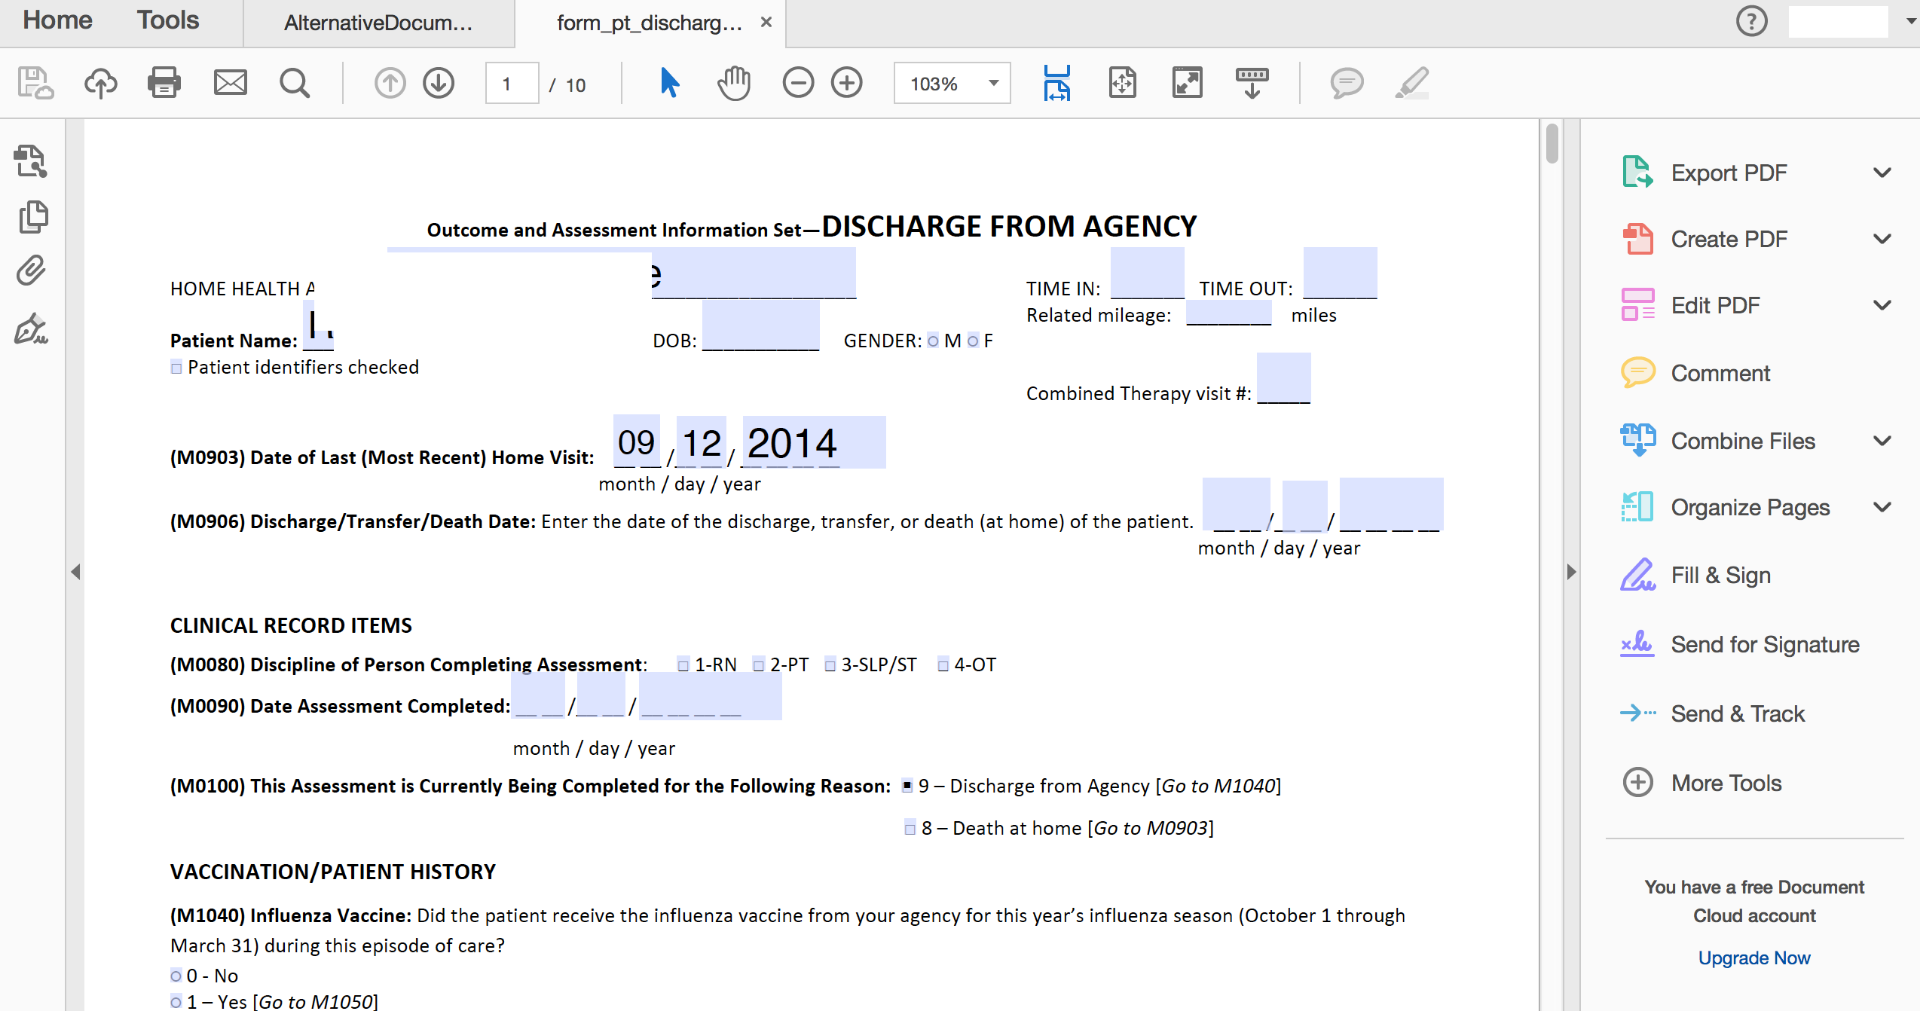Expand Organize Pages options
This screenshot has height=1011, width=1920.
tap(1882, 507)
